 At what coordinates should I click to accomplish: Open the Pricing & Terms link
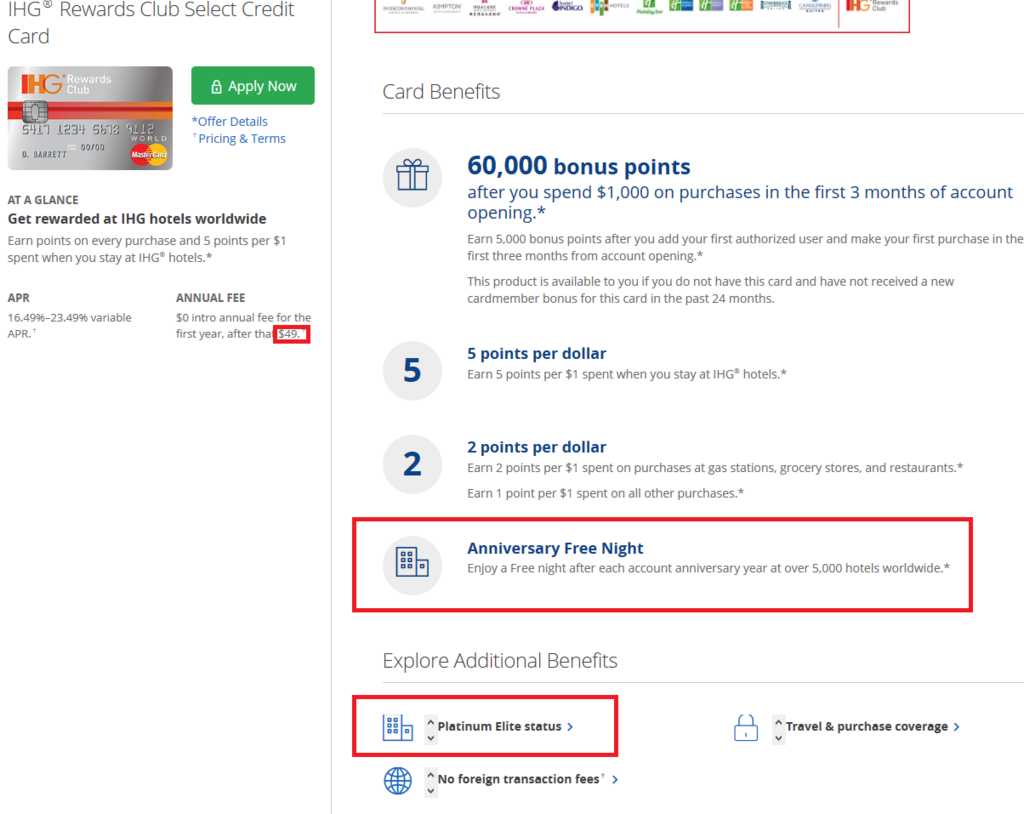pyautogui.click(x=241, y=138)
